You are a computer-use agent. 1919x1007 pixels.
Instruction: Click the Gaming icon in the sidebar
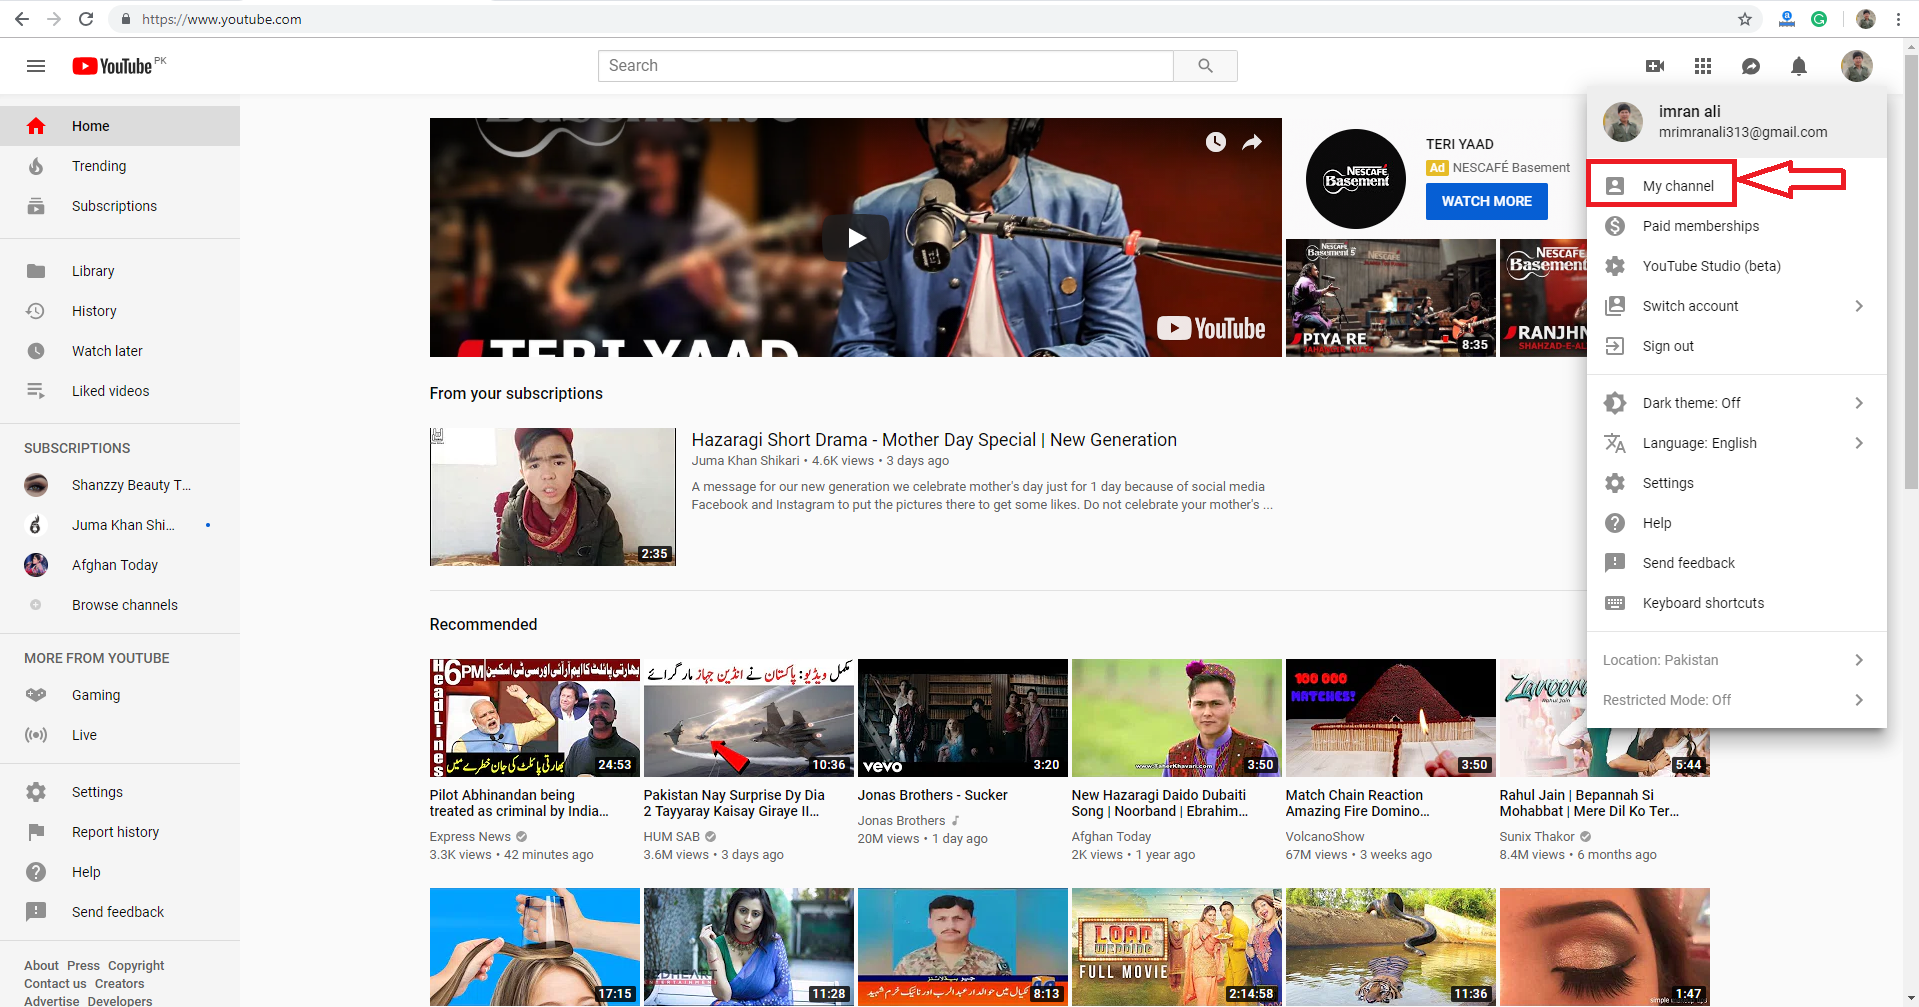(x=36, y=695)
